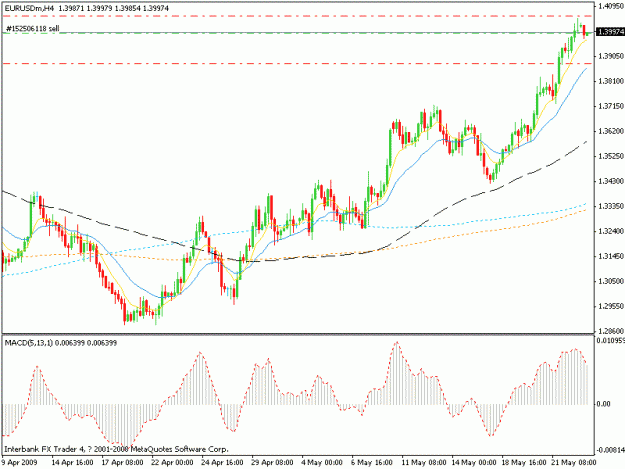Click the MACD 0.00 zero level label

[x=603, y=404]
